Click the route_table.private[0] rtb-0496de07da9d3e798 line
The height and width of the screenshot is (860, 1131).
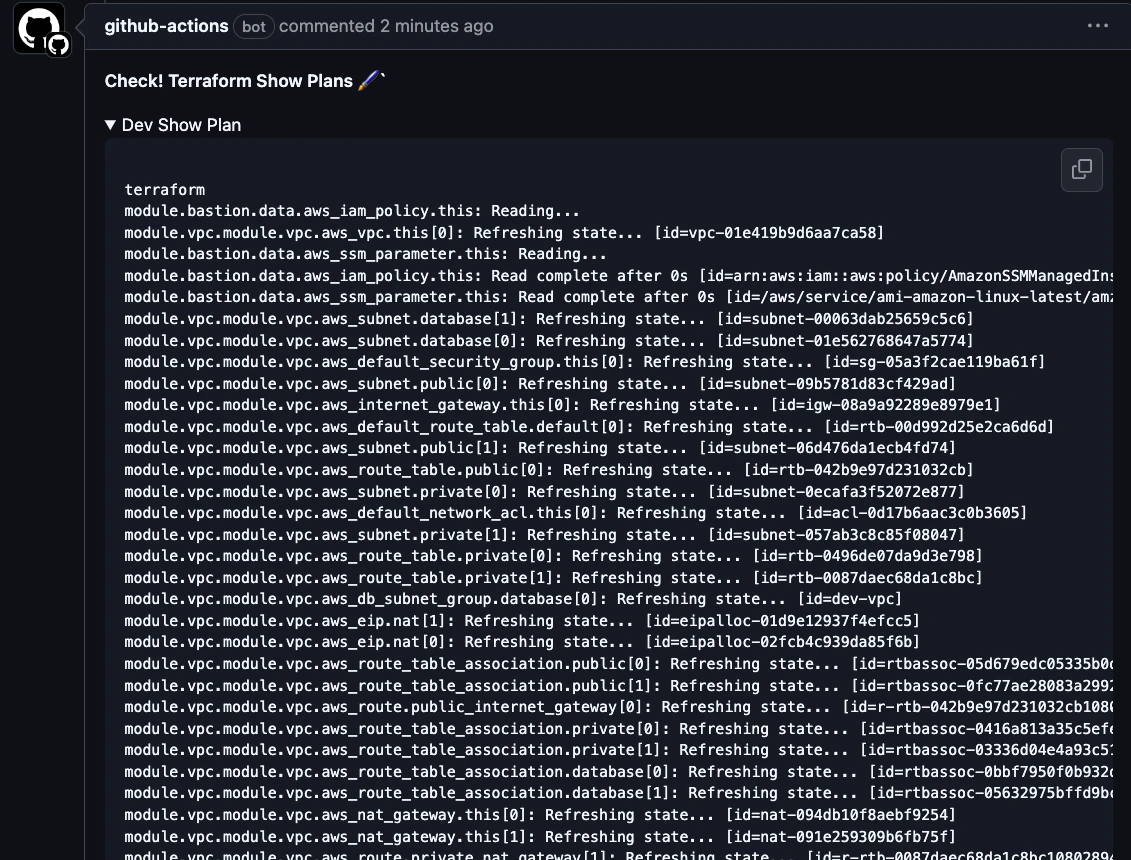[553, 556]
